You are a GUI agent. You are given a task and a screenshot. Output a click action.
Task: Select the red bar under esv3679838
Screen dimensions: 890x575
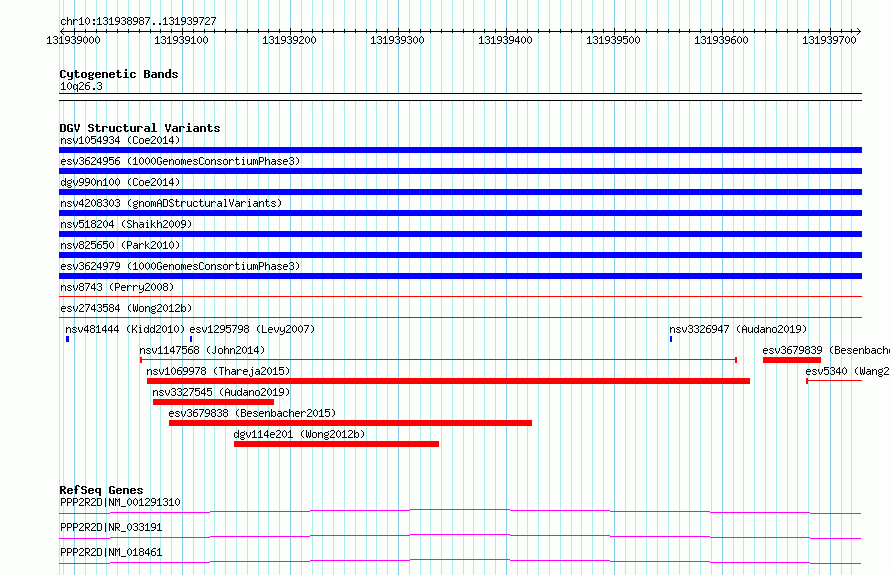click(x=350, y=423)
